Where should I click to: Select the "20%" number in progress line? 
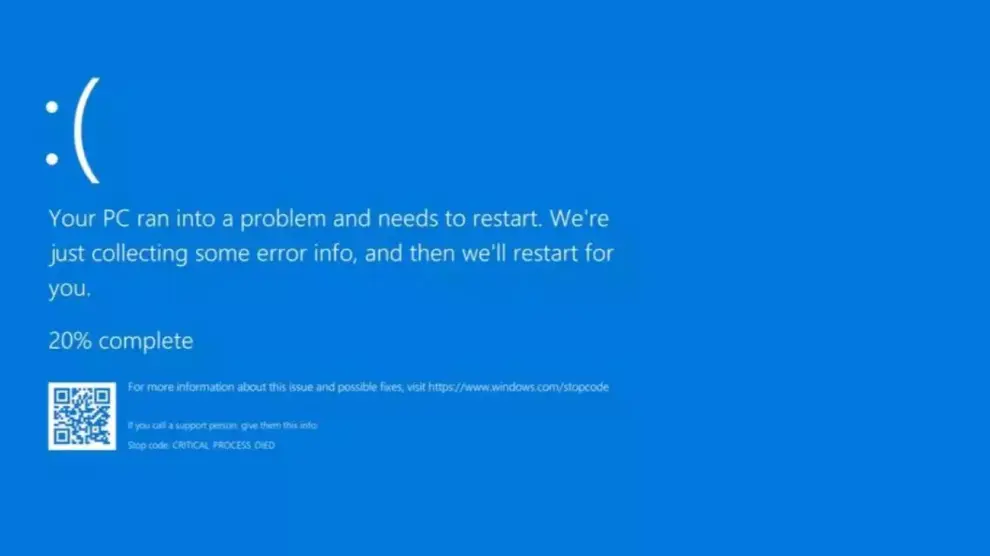pos(70,341)
